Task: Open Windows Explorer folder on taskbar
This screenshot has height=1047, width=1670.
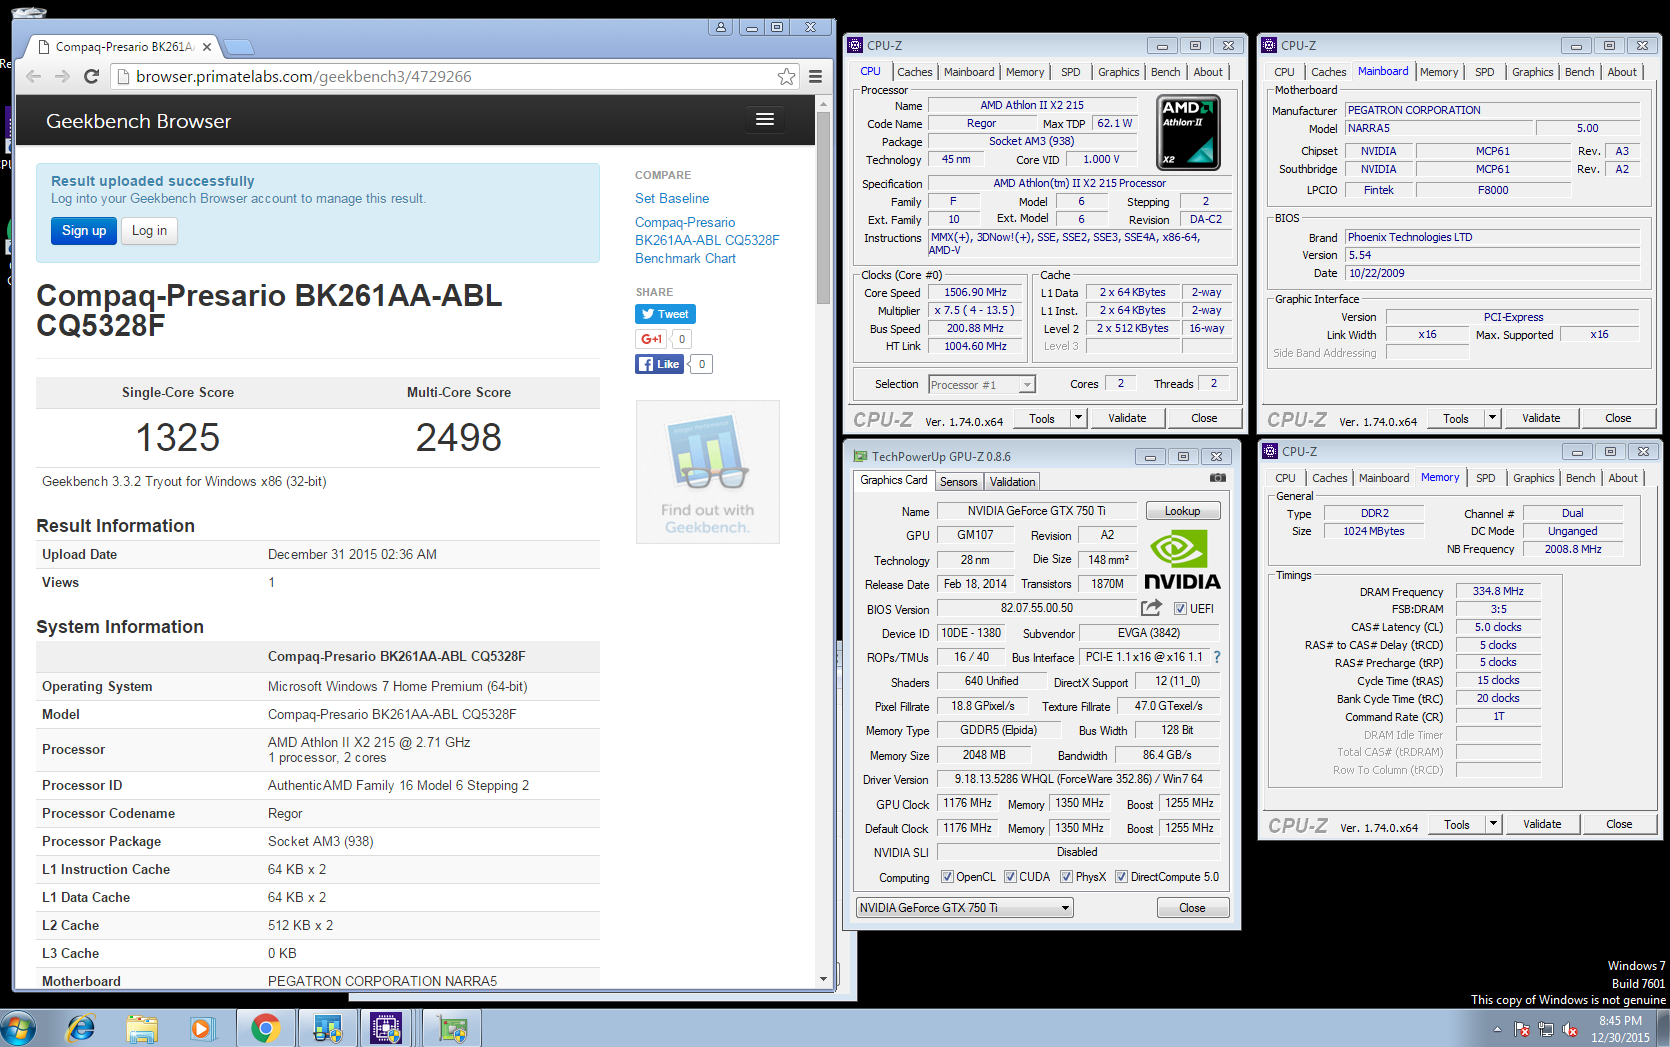Action: click(x=142, y=1028)
